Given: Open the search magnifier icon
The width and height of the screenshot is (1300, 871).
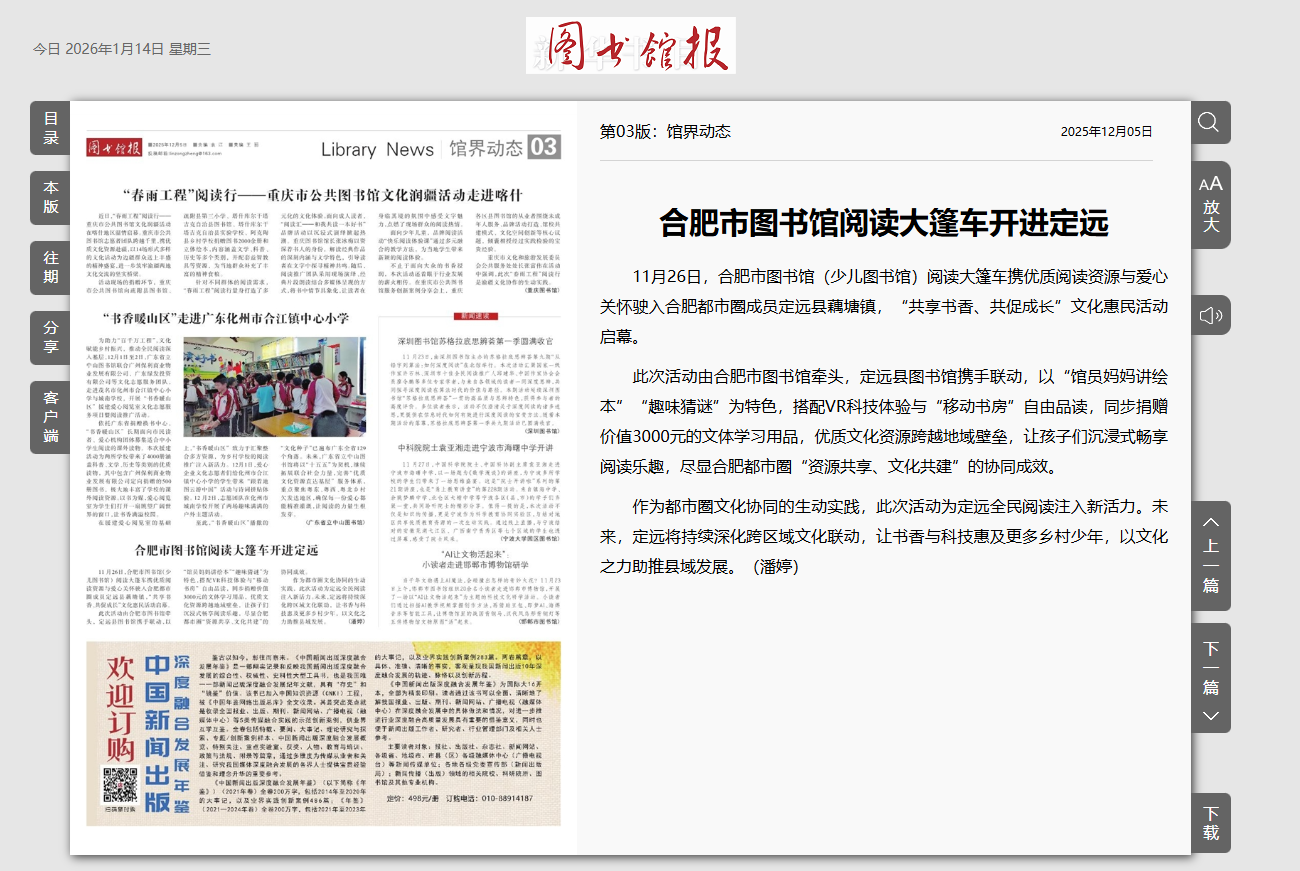Looking at the screenshot, I should (x=1209, y=122).
